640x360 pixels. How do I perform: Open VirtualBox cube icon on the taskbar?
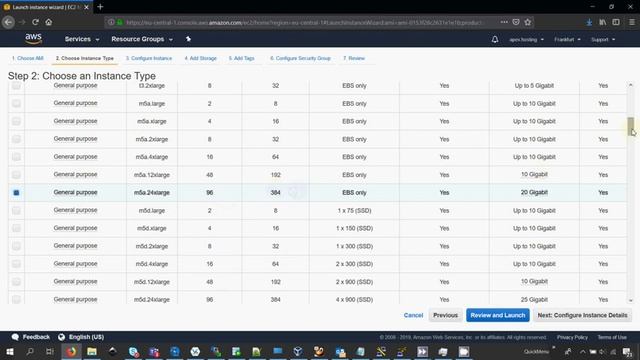[298, 351]
